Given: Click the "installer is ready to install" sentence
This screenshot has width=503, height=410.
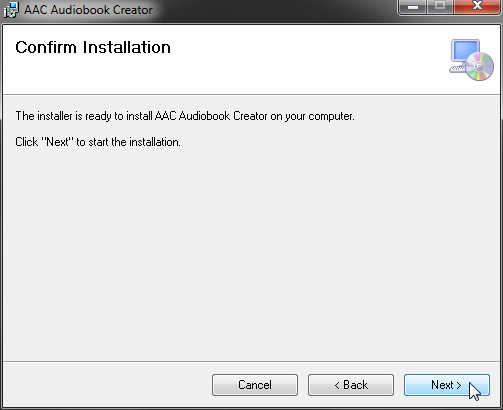Looking at the screenshot, I should click(185, 116).
